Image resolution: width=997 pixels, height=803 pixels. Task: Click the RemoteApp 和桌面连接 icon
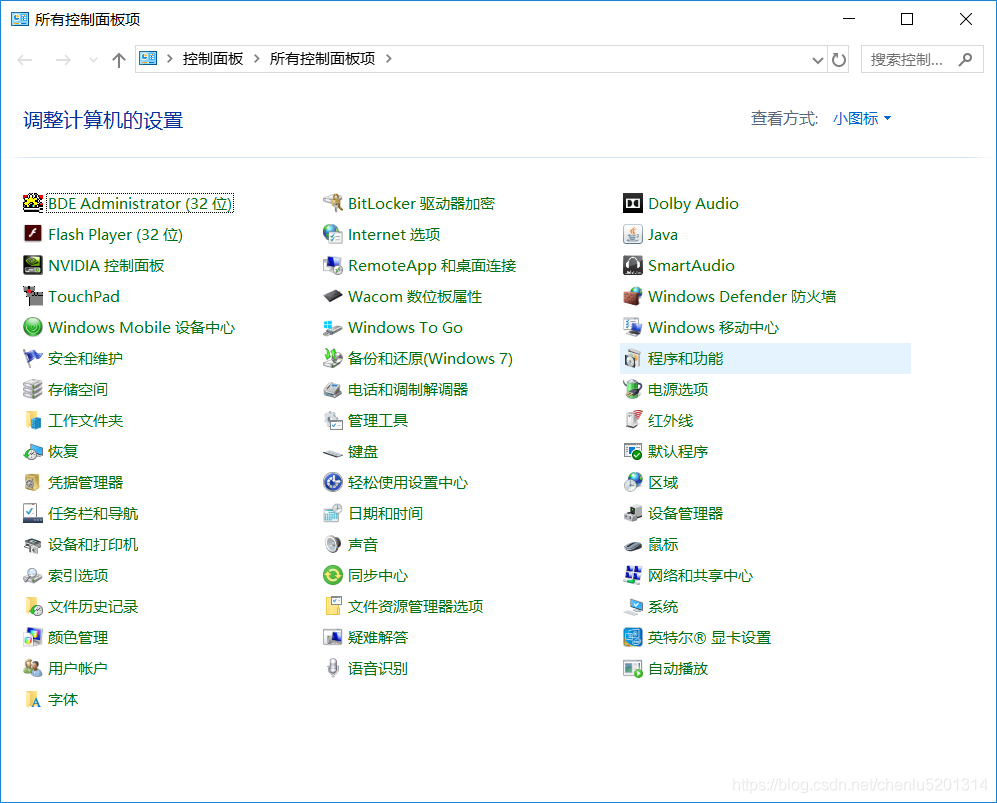(333, 265)
